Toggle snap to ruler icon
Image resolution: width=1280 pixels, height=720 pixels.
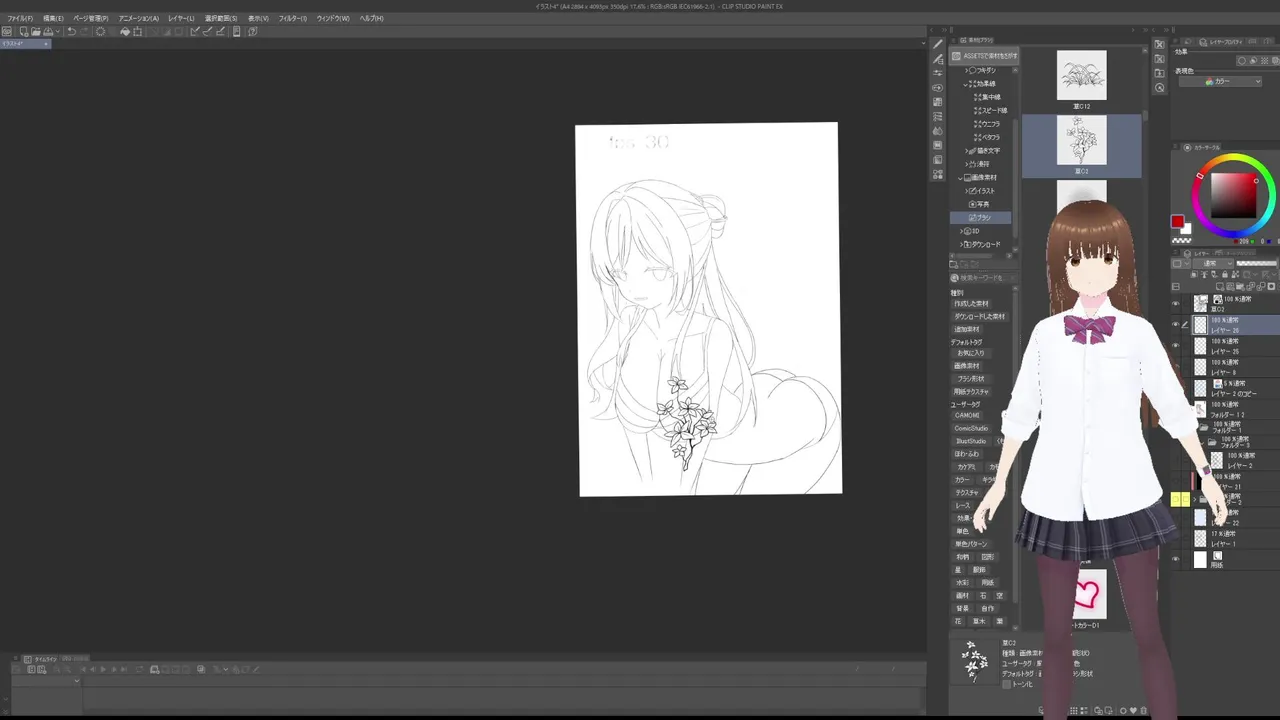pyautogui.click(x=196, y=32)
